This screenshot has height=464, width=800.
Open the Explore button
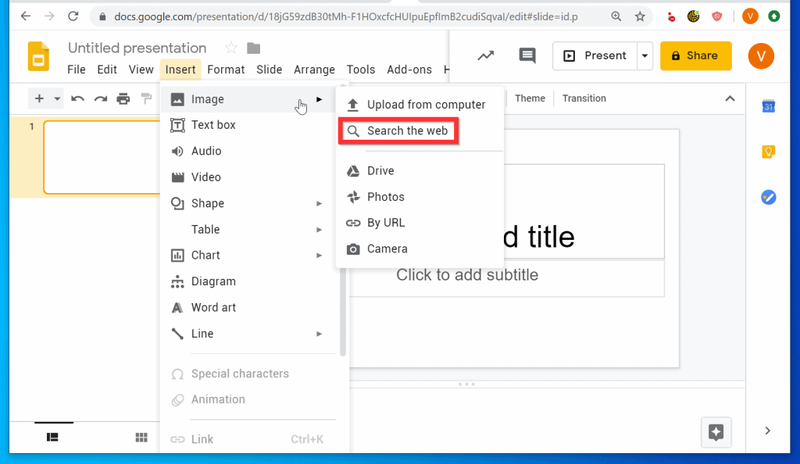click(x=716, y=432)
